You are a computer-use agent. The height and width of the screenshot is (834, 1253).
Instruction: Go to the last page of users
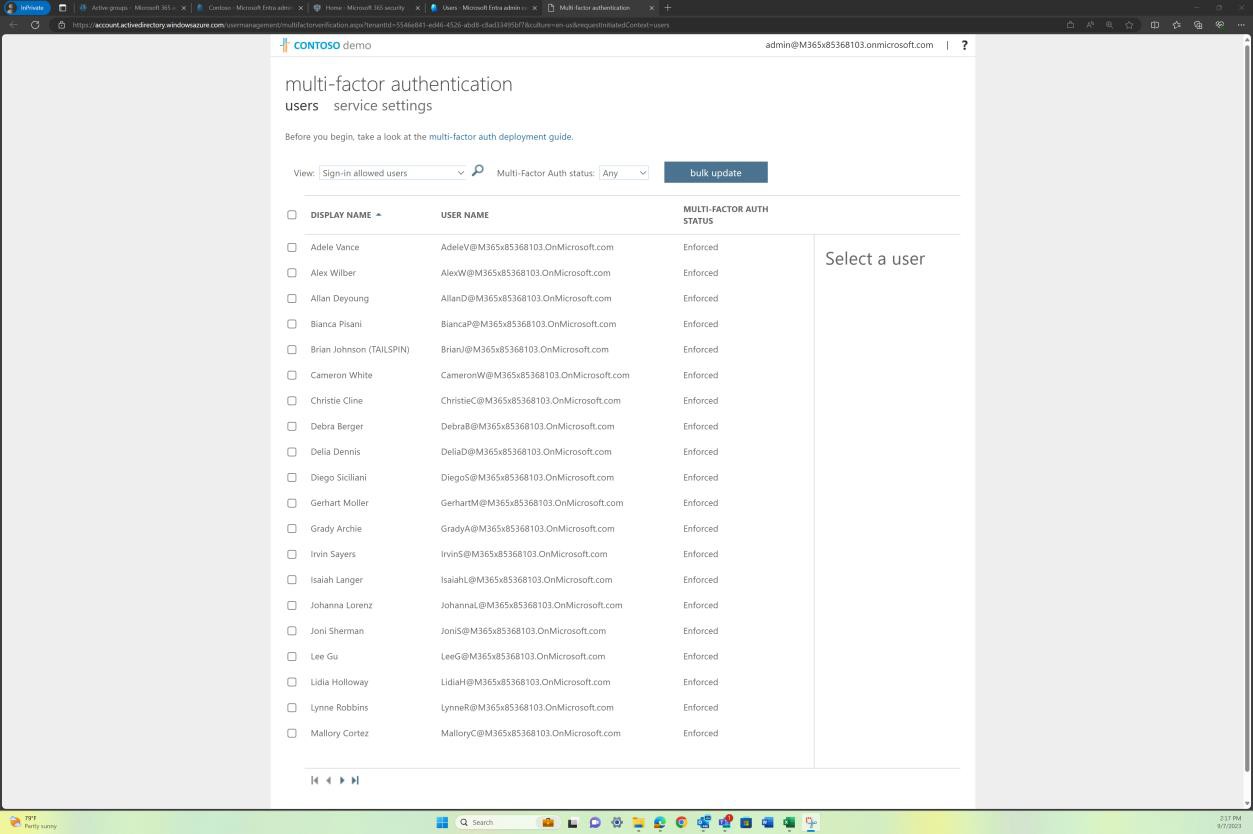355,780
